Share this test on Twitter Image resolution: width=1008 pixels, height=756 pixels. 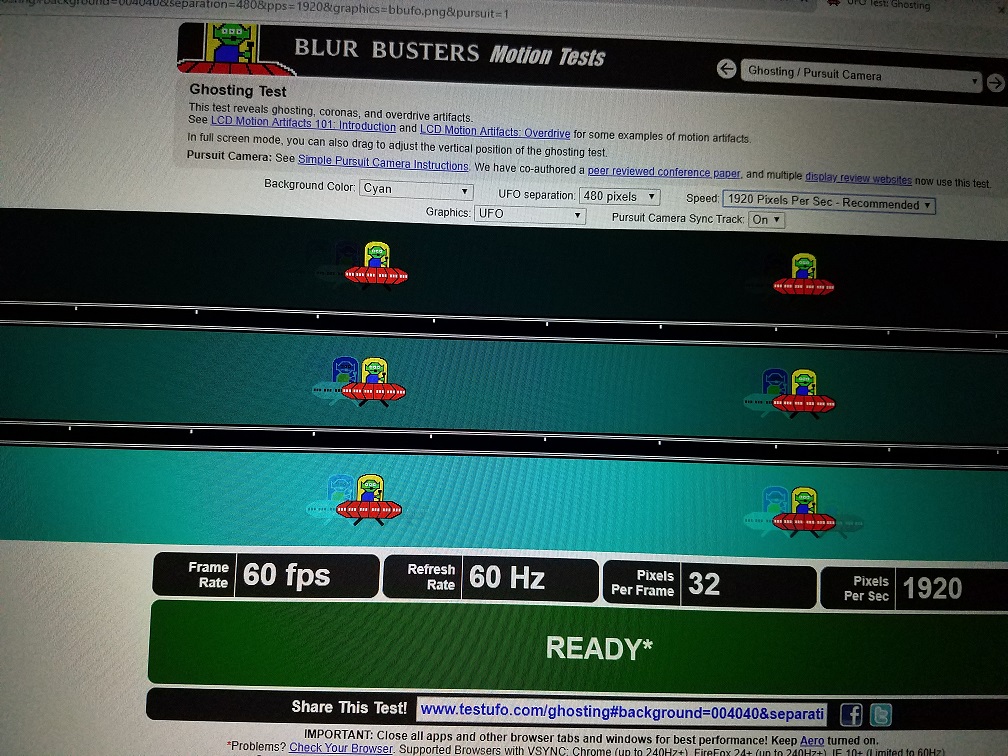[x=881, y=715]
